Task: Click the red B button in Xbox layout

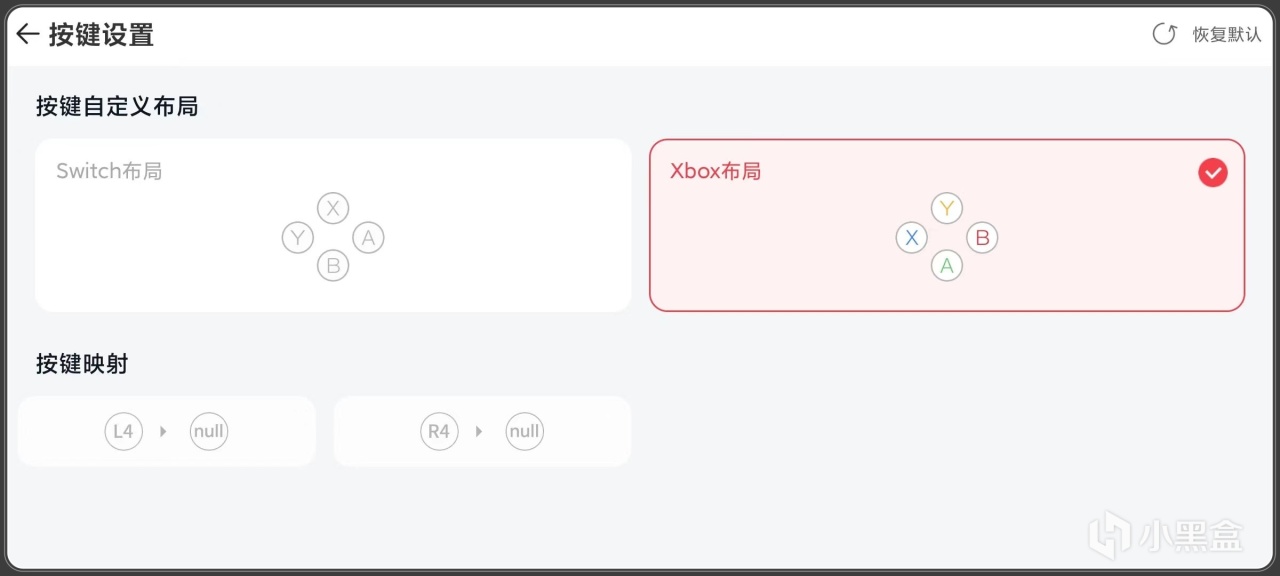Action: pos(982,238)
